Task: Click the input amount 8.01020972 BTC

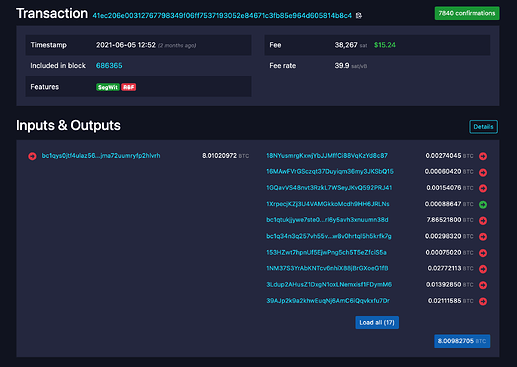Action: tap(225, 156)
